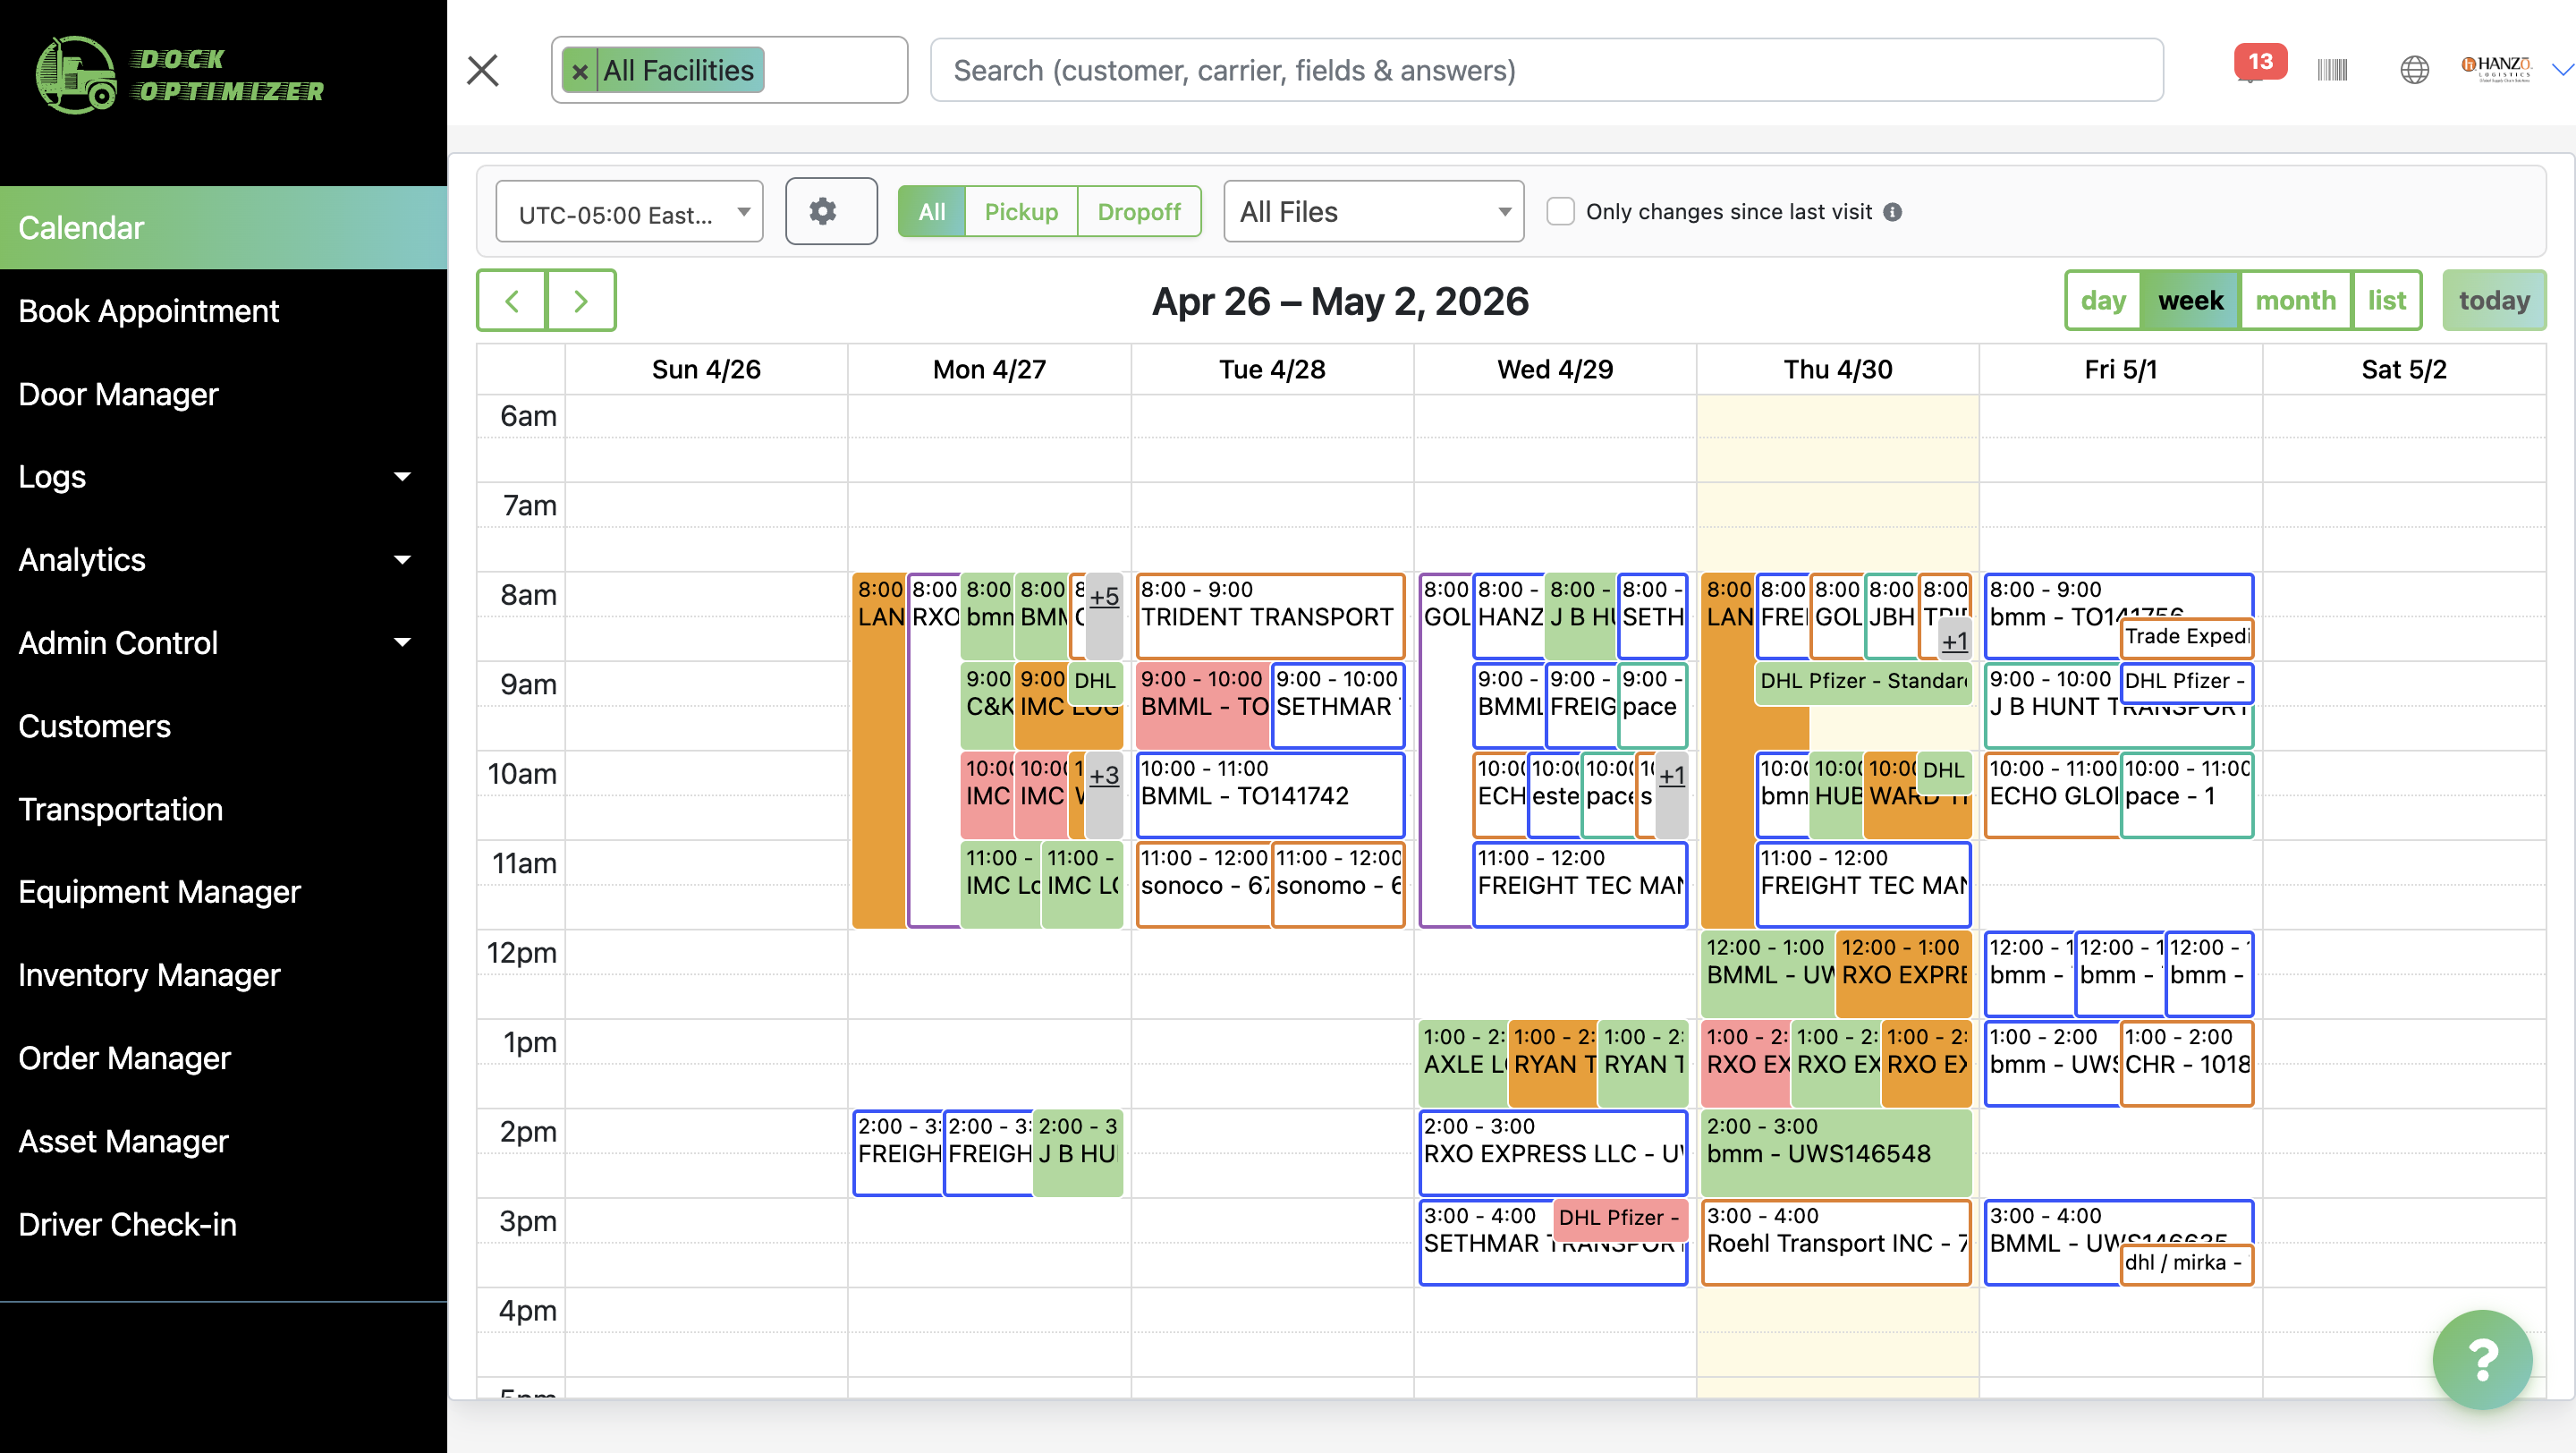Open Wednesday 11:00 FREIGHT TEC appointment
The image size is (2576, 1453).
[x=1580, y=884]
